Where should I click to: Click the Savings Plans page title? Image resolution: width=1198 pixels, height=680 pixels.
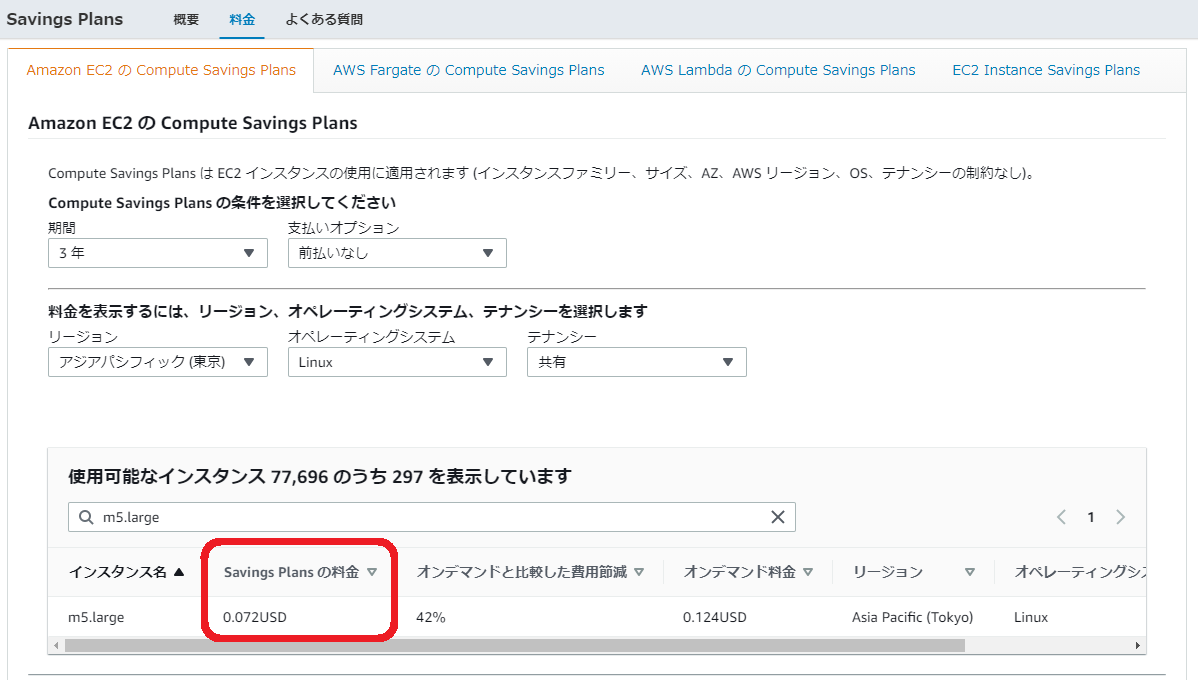[65, 20]
